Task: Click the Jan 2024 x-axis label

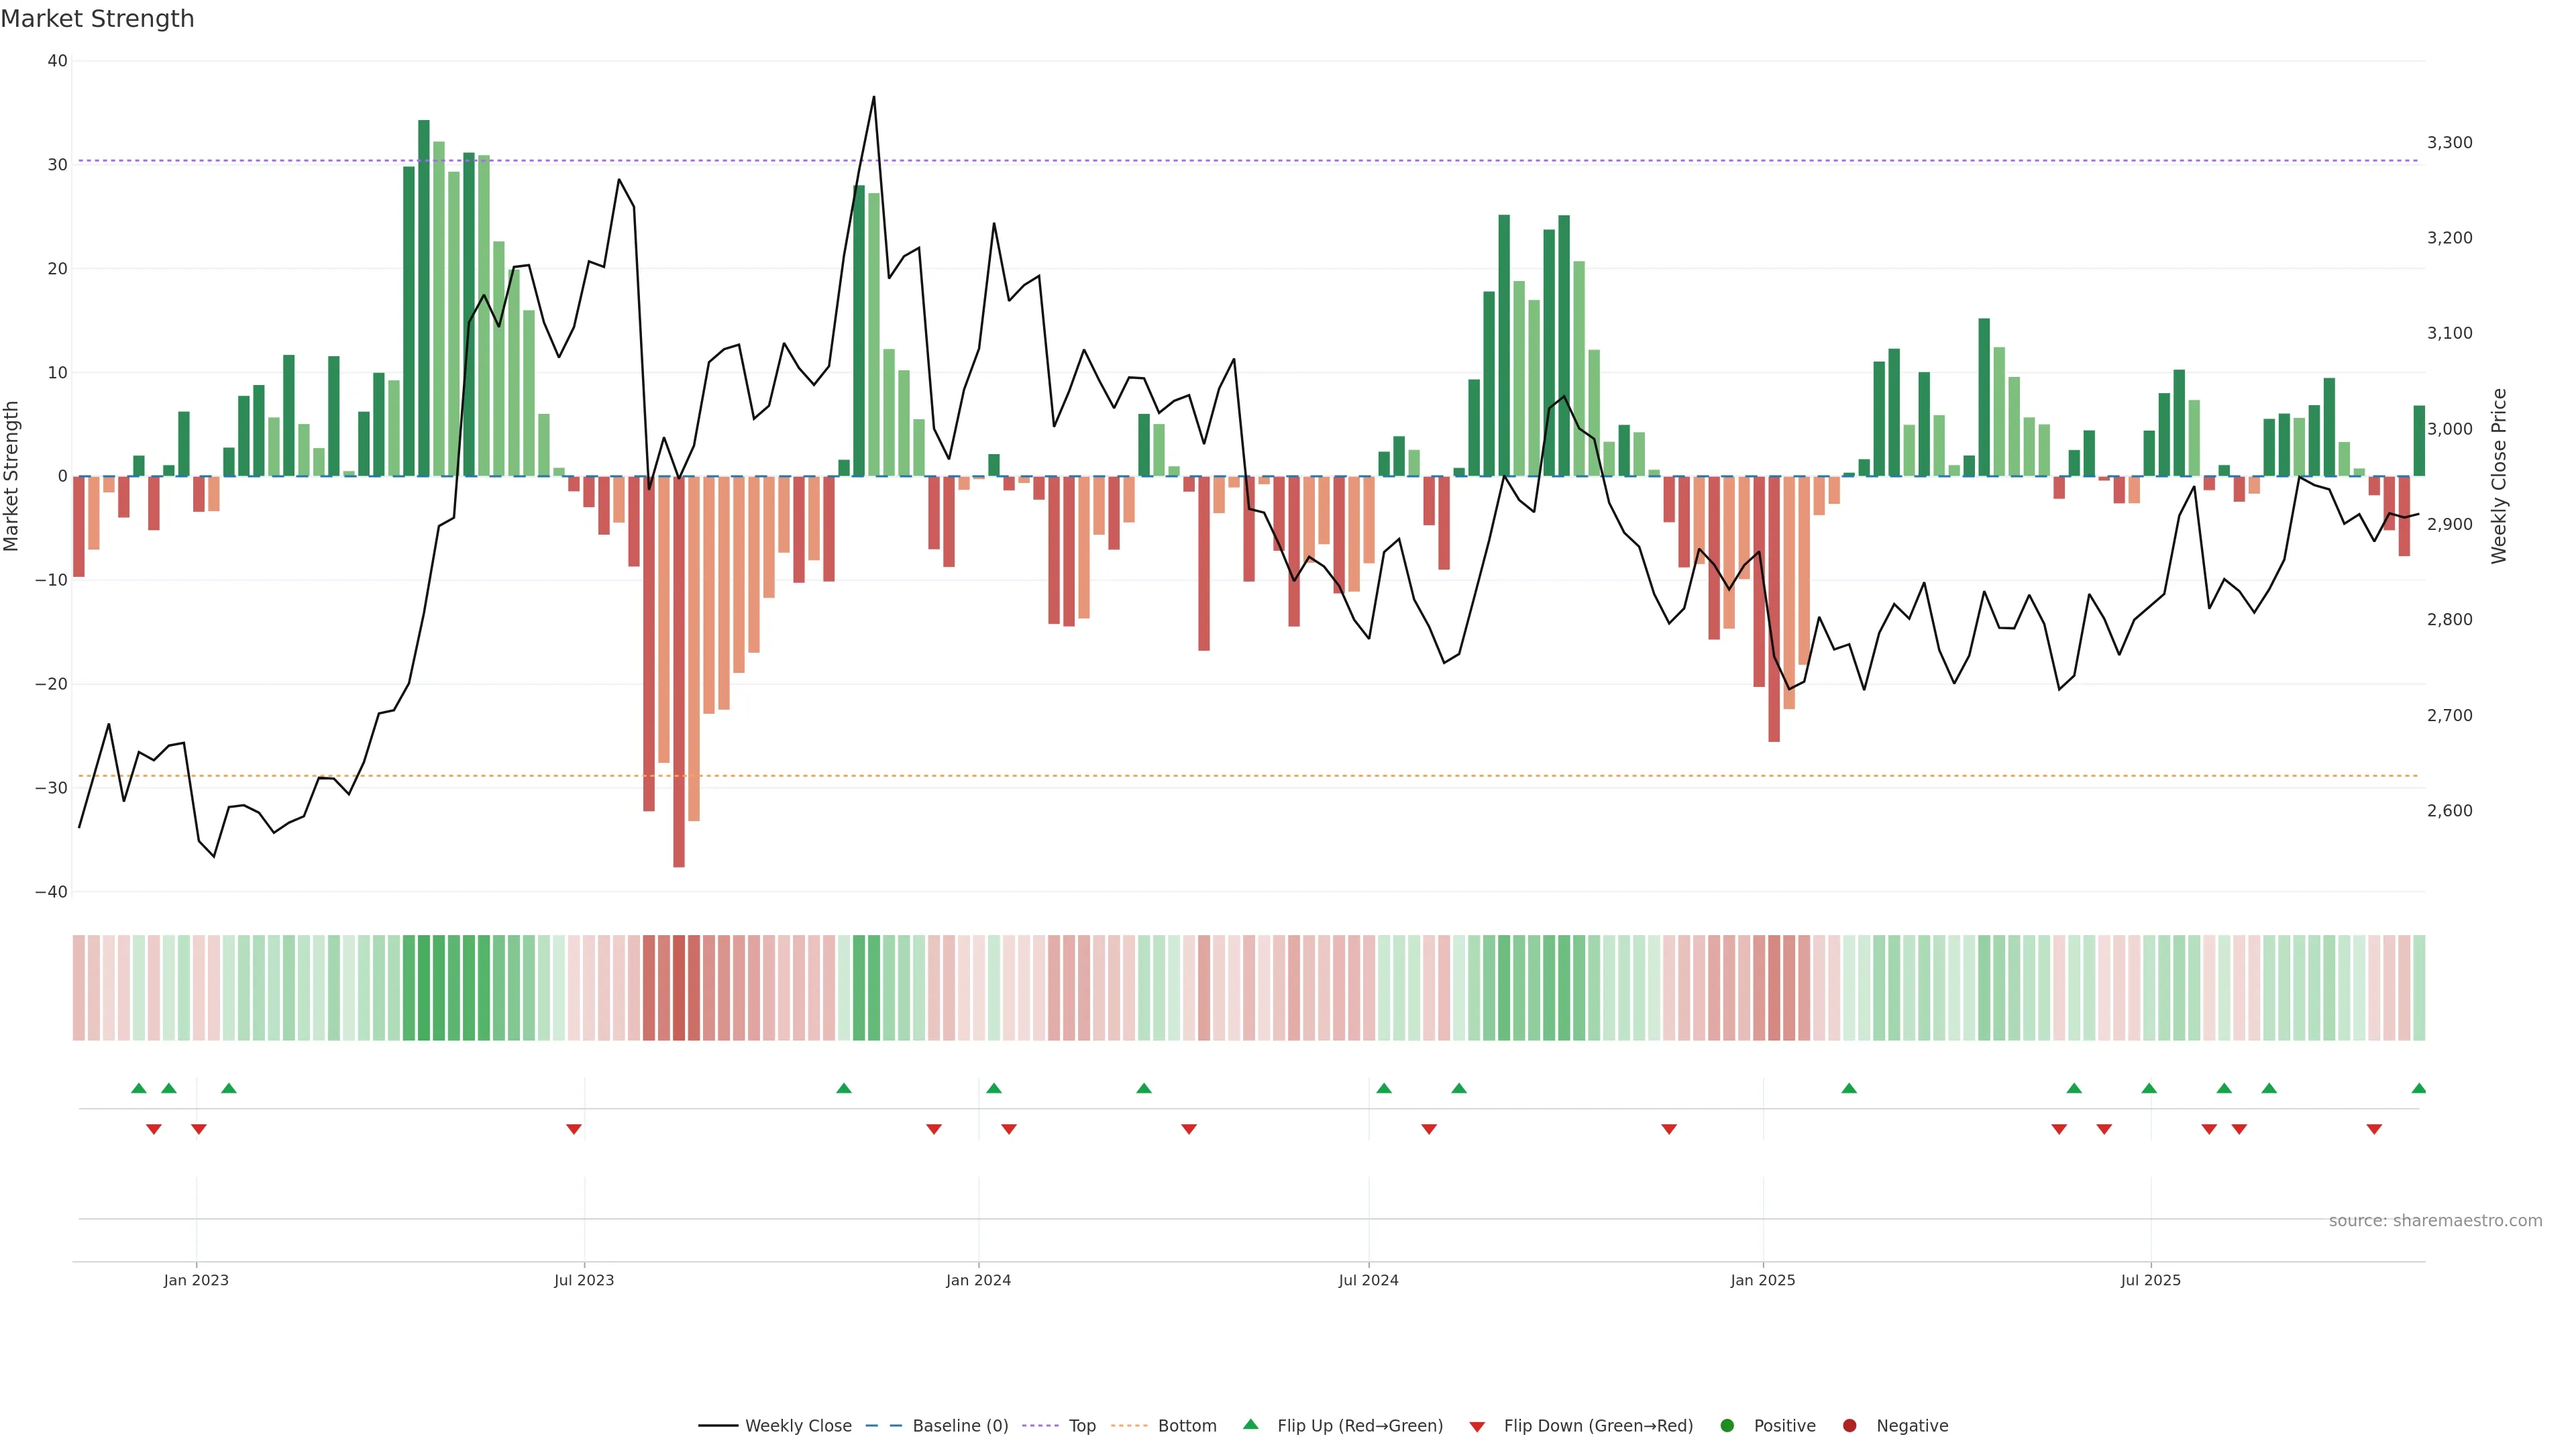Action: (x=978, y=1280)
